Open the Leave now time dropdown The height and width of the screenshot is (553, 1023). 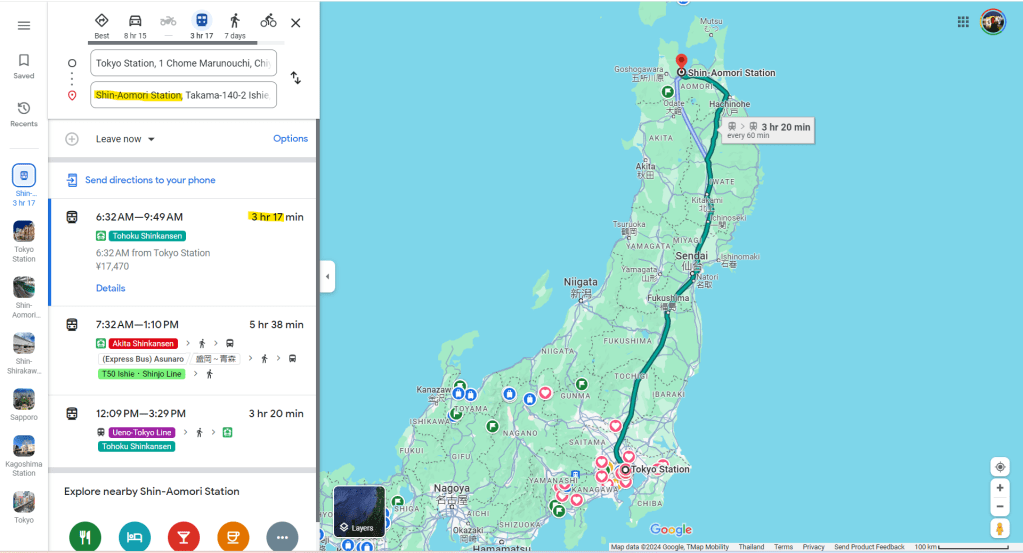(x=125, y=139)
